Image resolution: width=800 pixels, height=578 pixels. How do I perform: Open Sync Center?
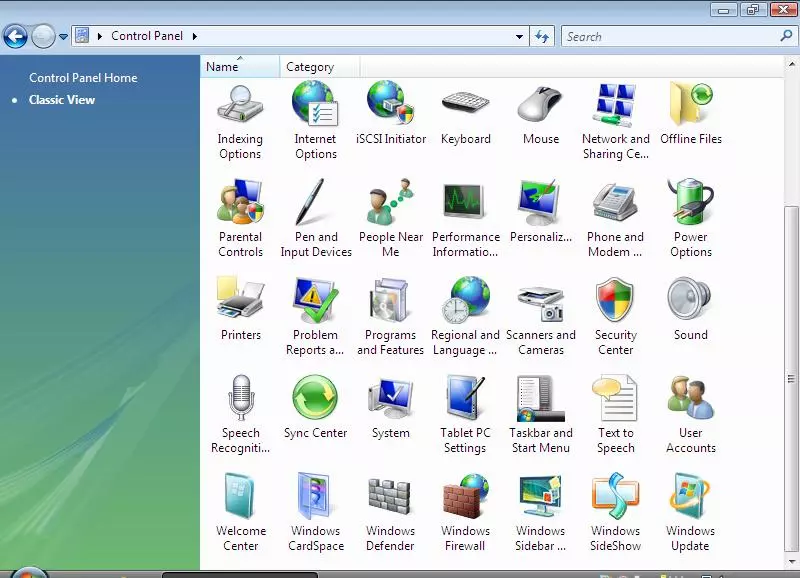(x=315, y=407)
